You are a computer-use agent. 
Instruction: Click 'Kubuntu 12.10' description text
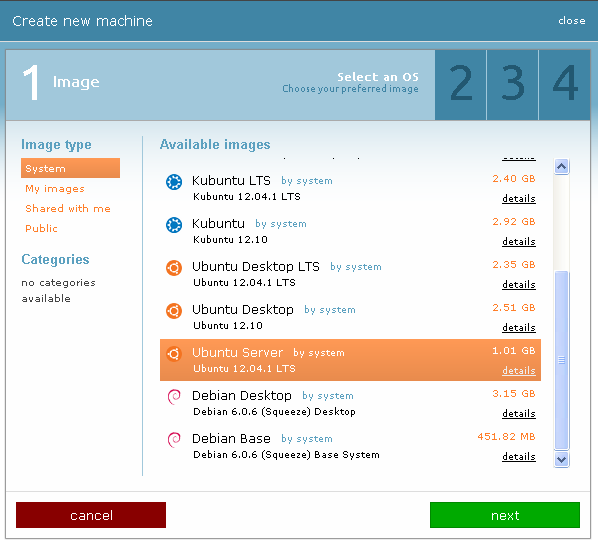click(x=230, y=240)
